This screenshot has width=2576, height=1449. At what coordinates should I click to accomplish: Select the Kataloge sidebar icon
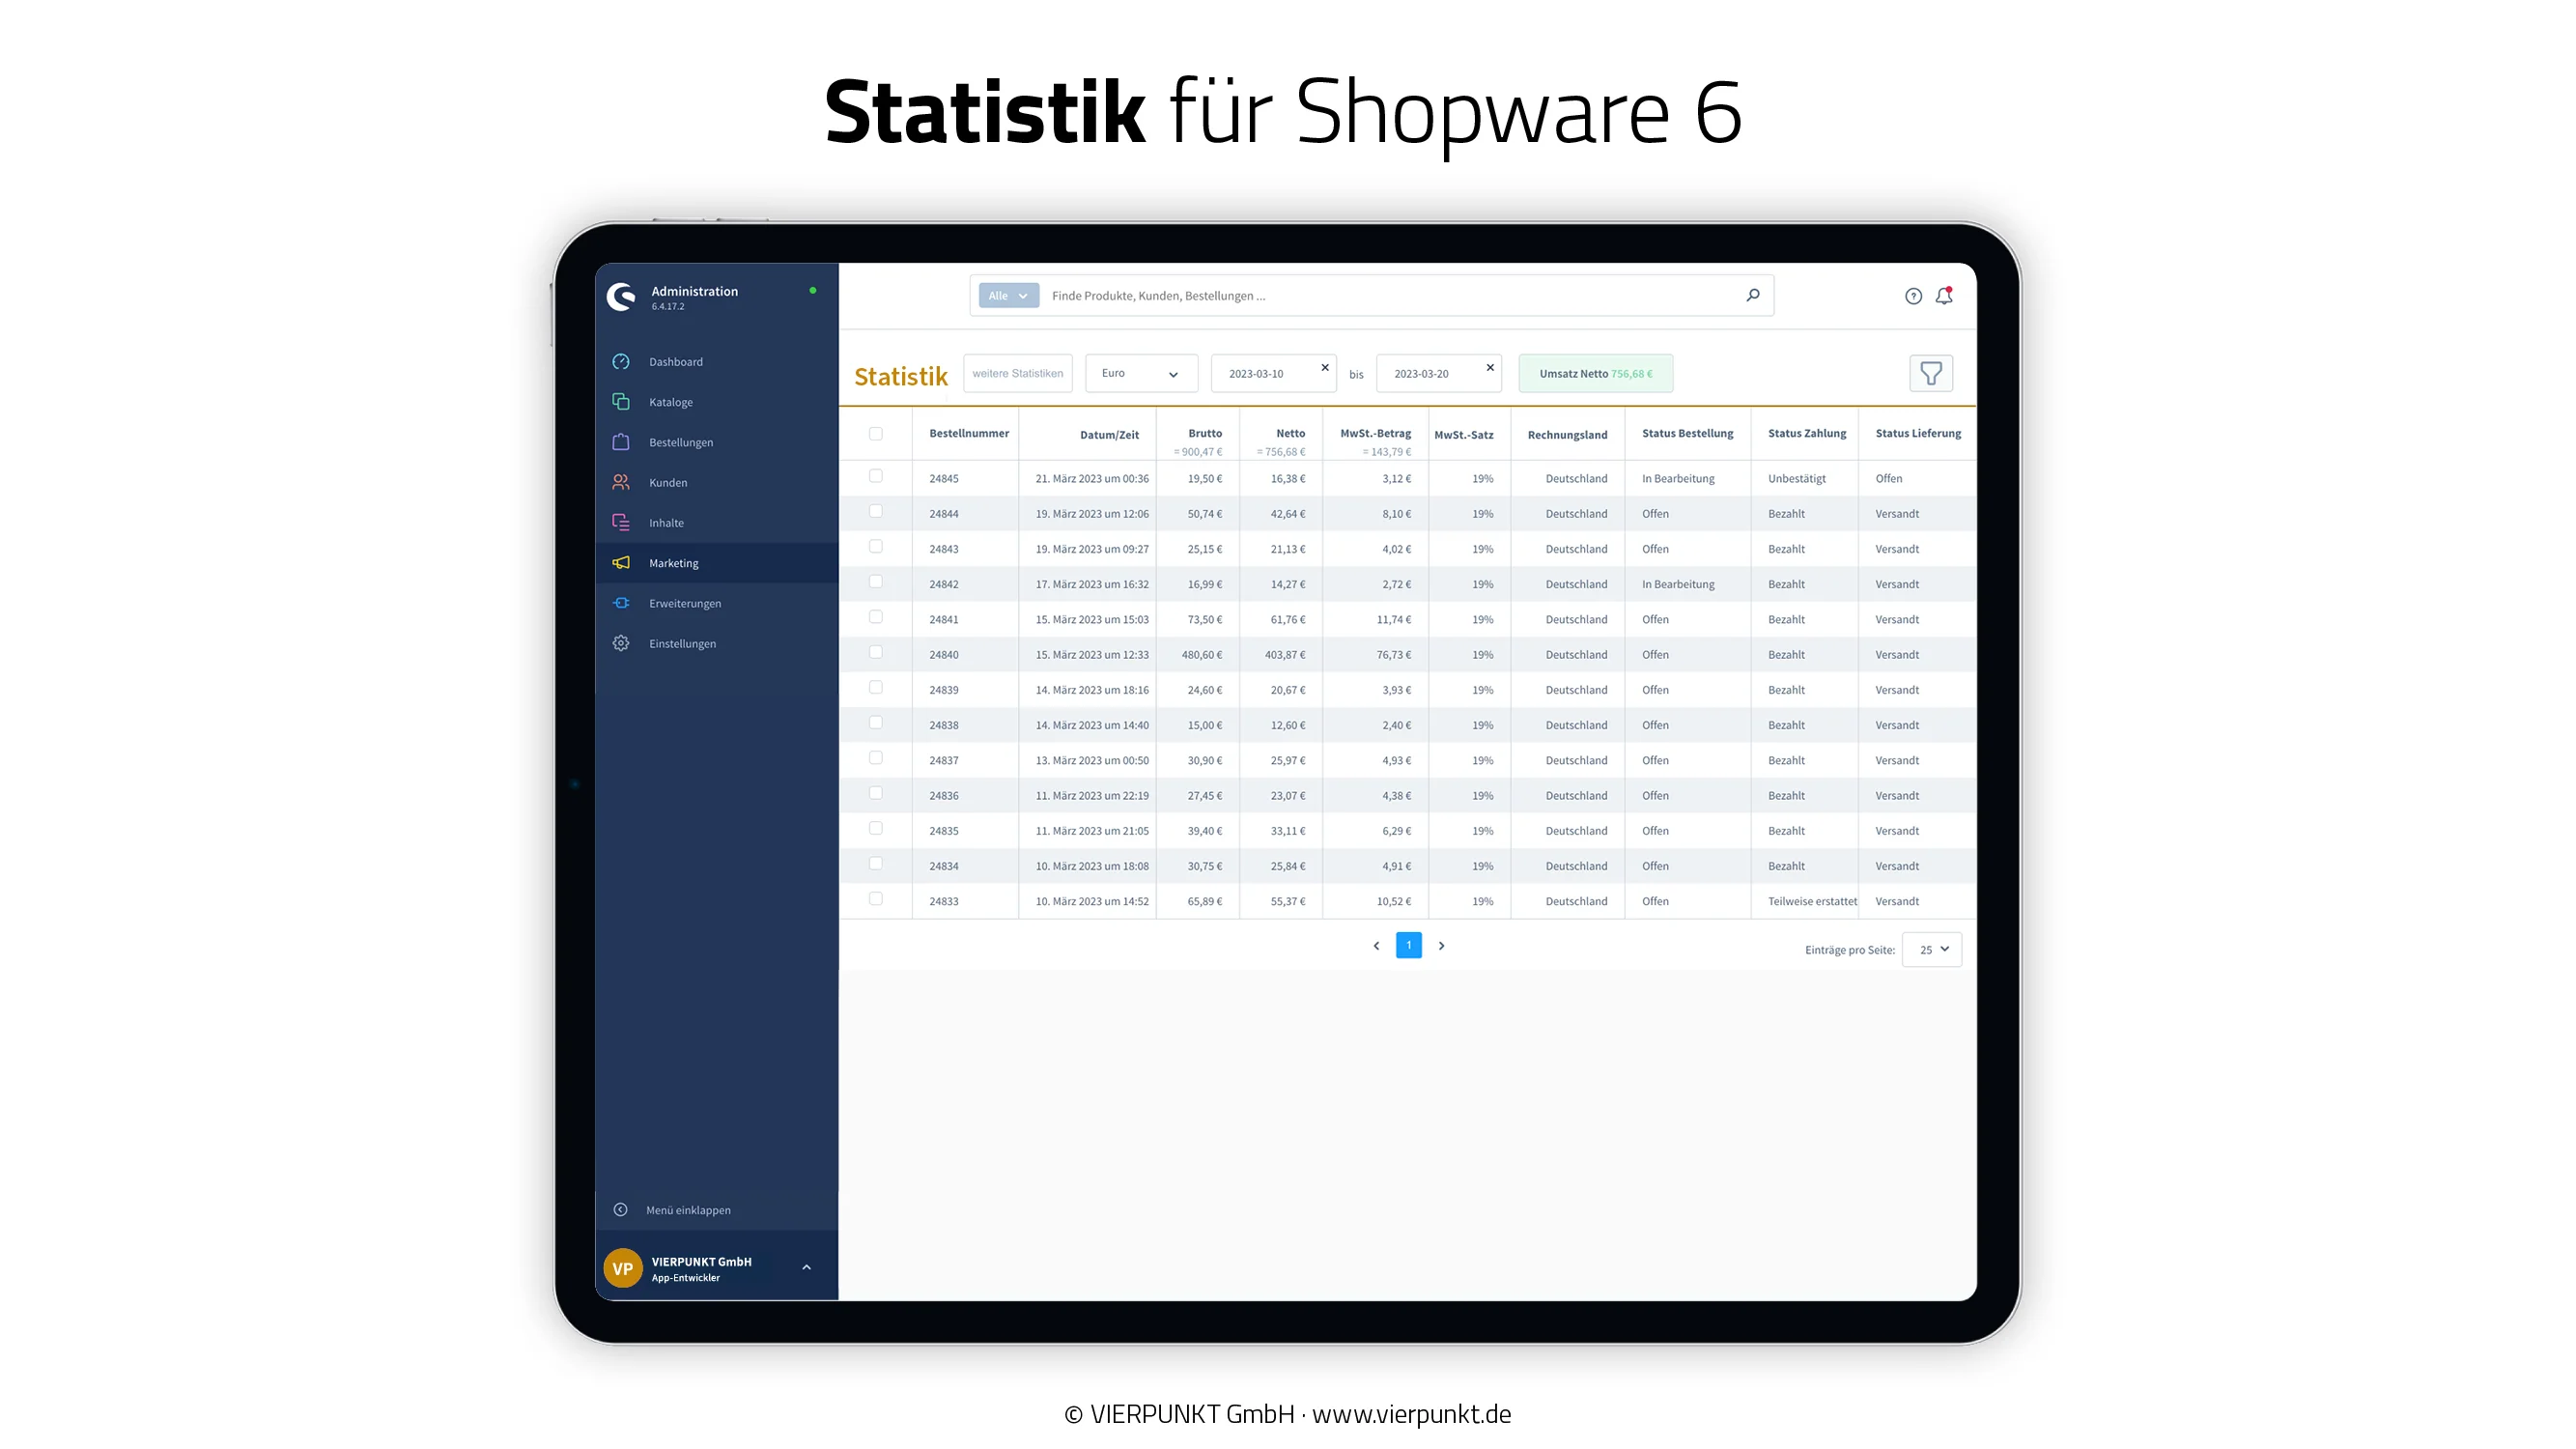tap(620, 401)
